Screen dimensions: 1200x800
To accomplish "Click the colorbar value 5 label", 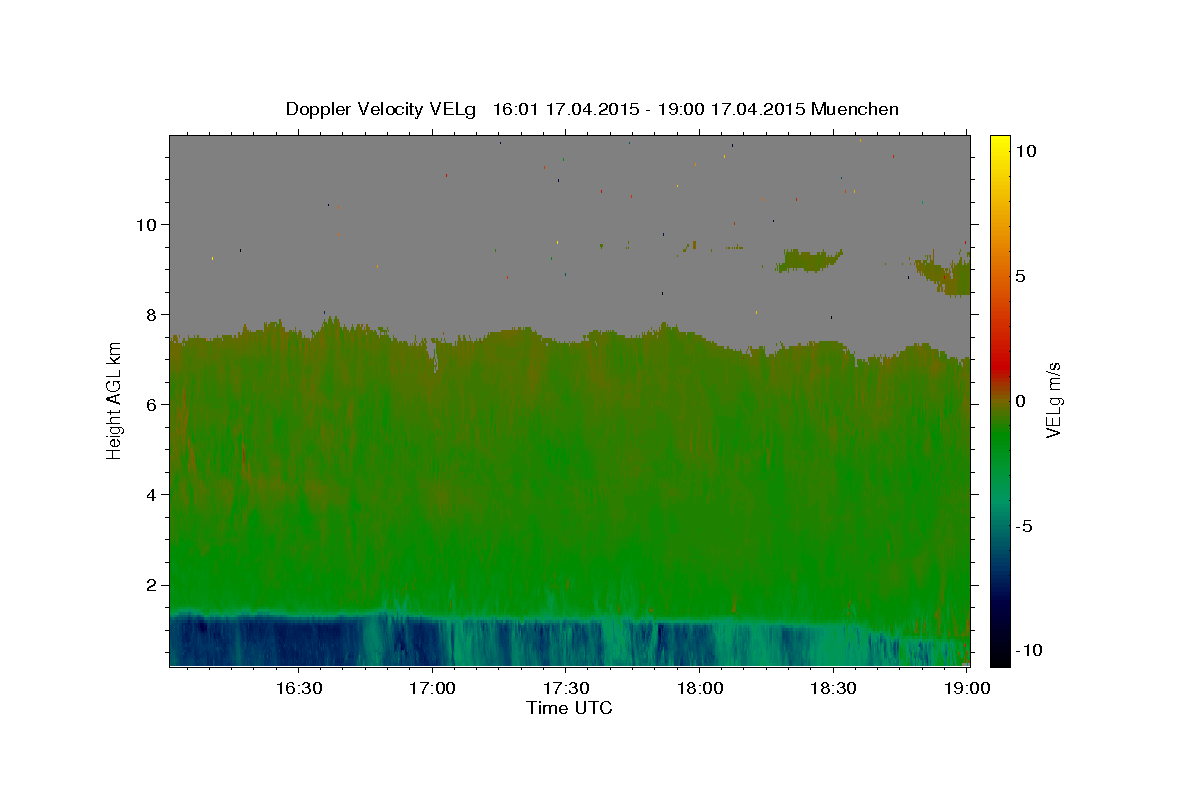I will tap(1020, 276).
